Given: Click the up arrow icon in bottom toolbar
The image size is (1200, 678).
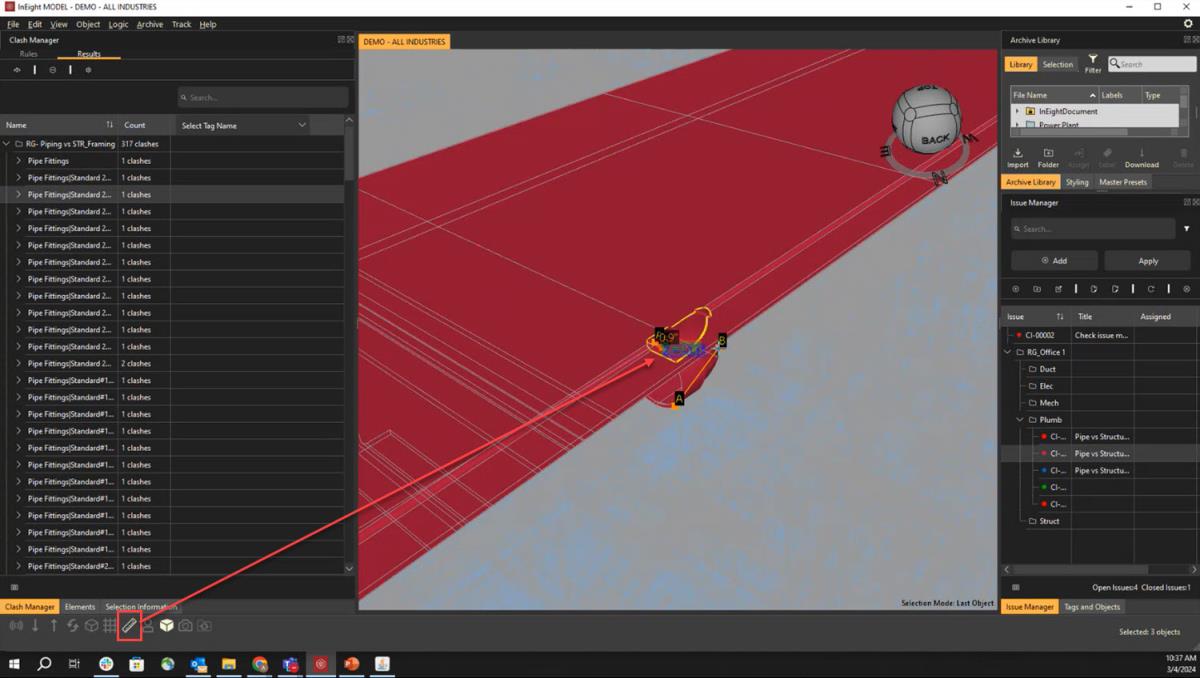Looking at the screenshot, I should pos(54,626).
